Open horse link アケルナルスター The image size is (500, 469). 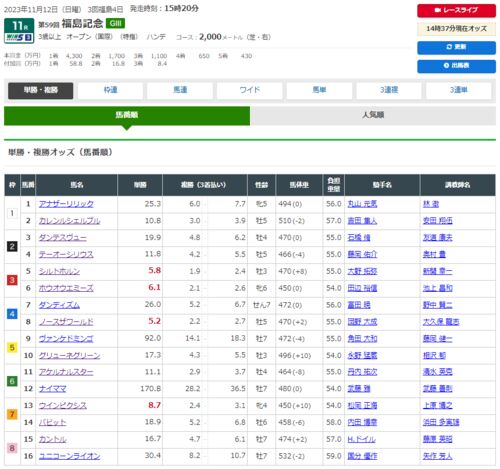click(66, 372)
